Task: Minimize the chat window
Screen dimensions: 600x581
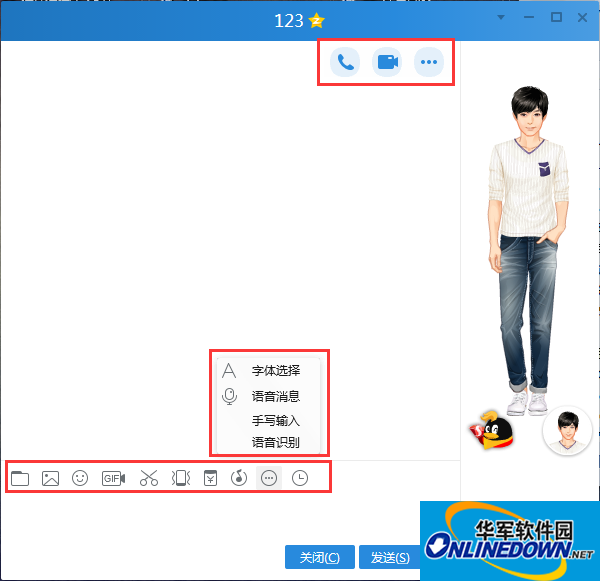Action: click(x=529, y=17)
